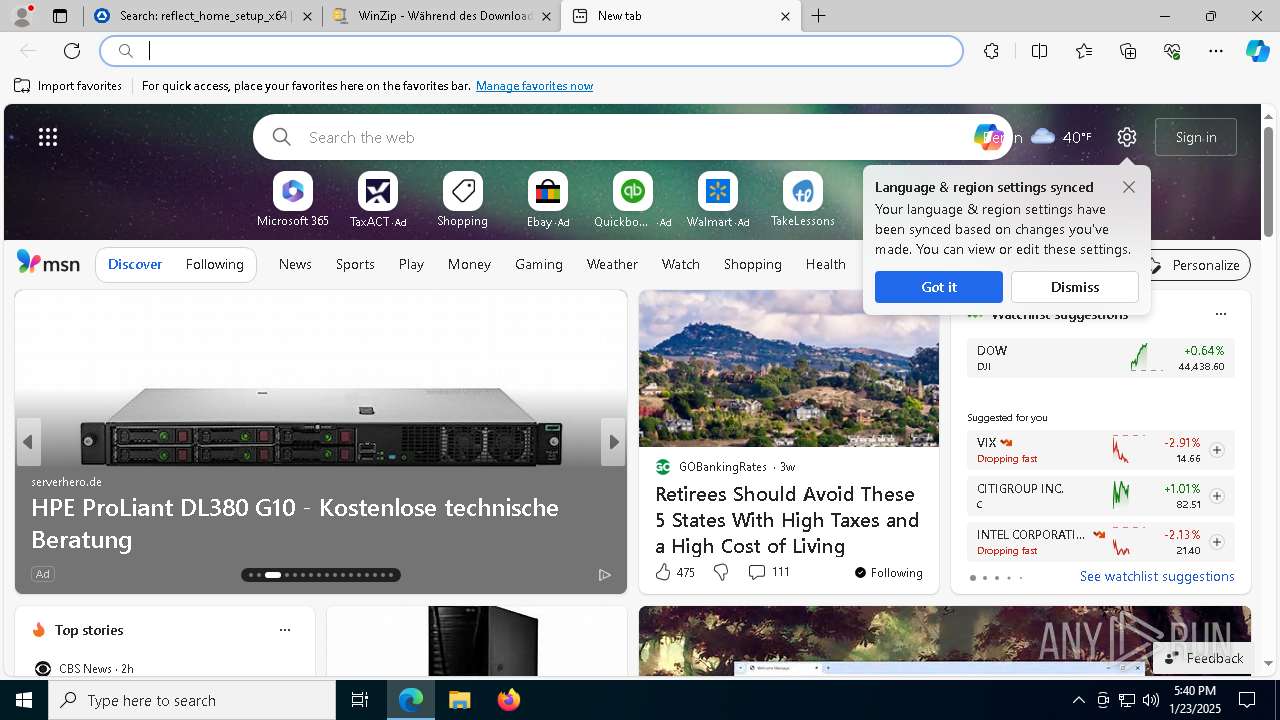Close the language settings synced popup
This screenshot has width=1280, height=720.
click(1129, 187)
